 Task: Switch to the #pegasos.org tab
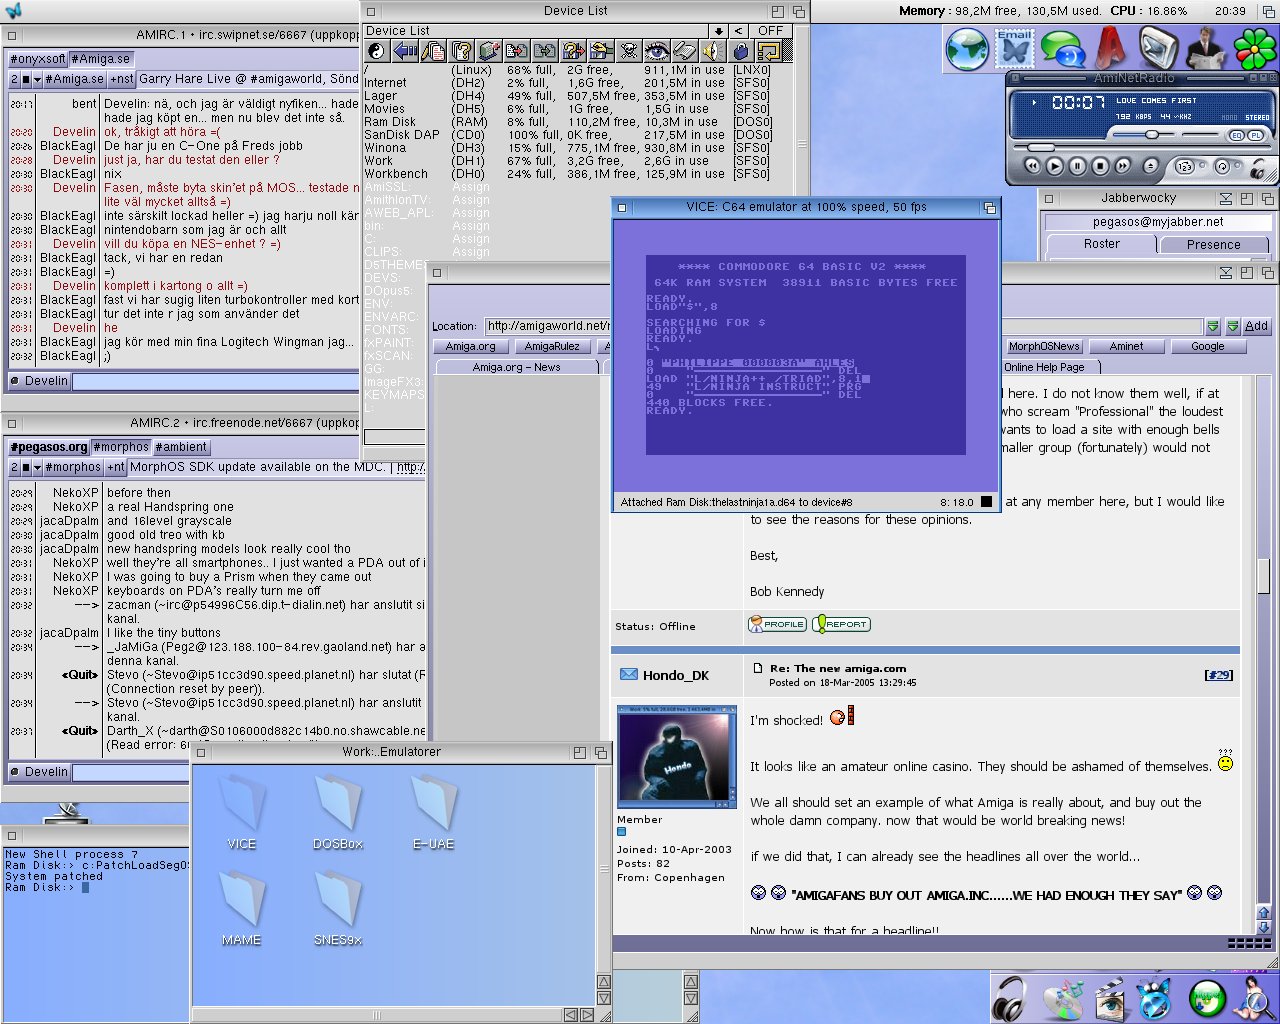[49, 447]
